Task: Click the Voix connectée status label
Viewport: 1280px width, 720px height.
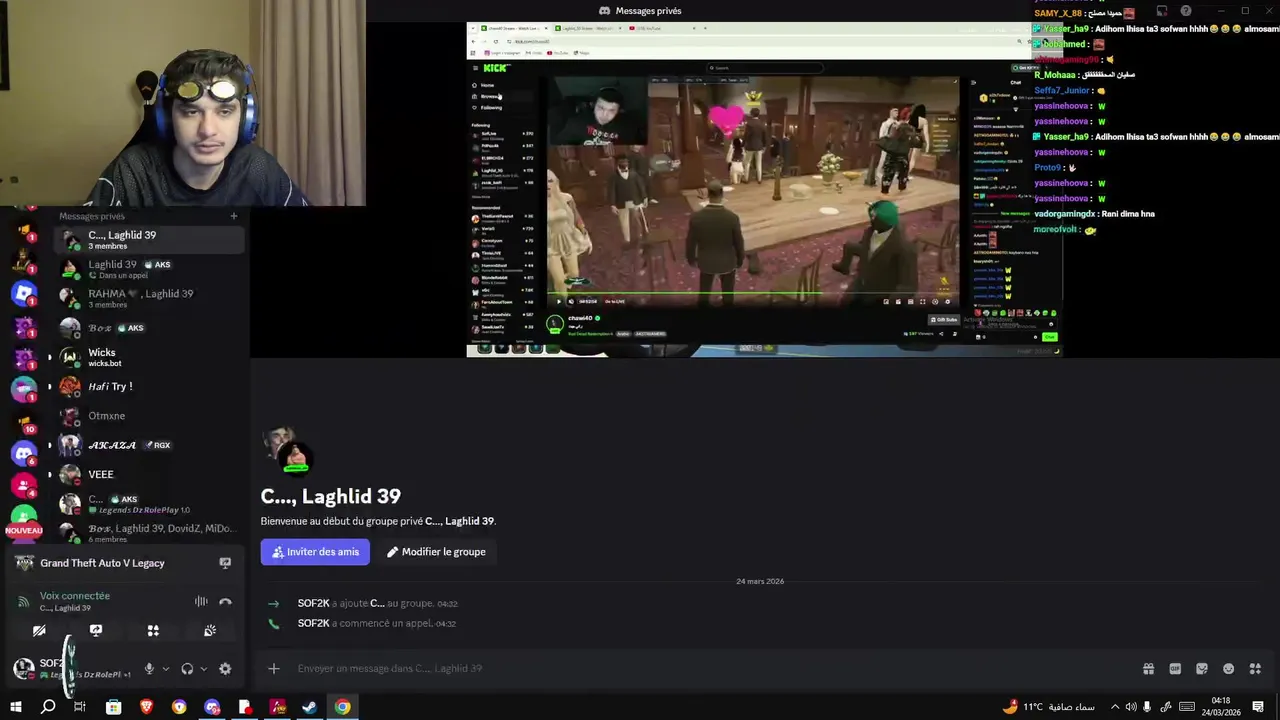Action: point(75,596)
